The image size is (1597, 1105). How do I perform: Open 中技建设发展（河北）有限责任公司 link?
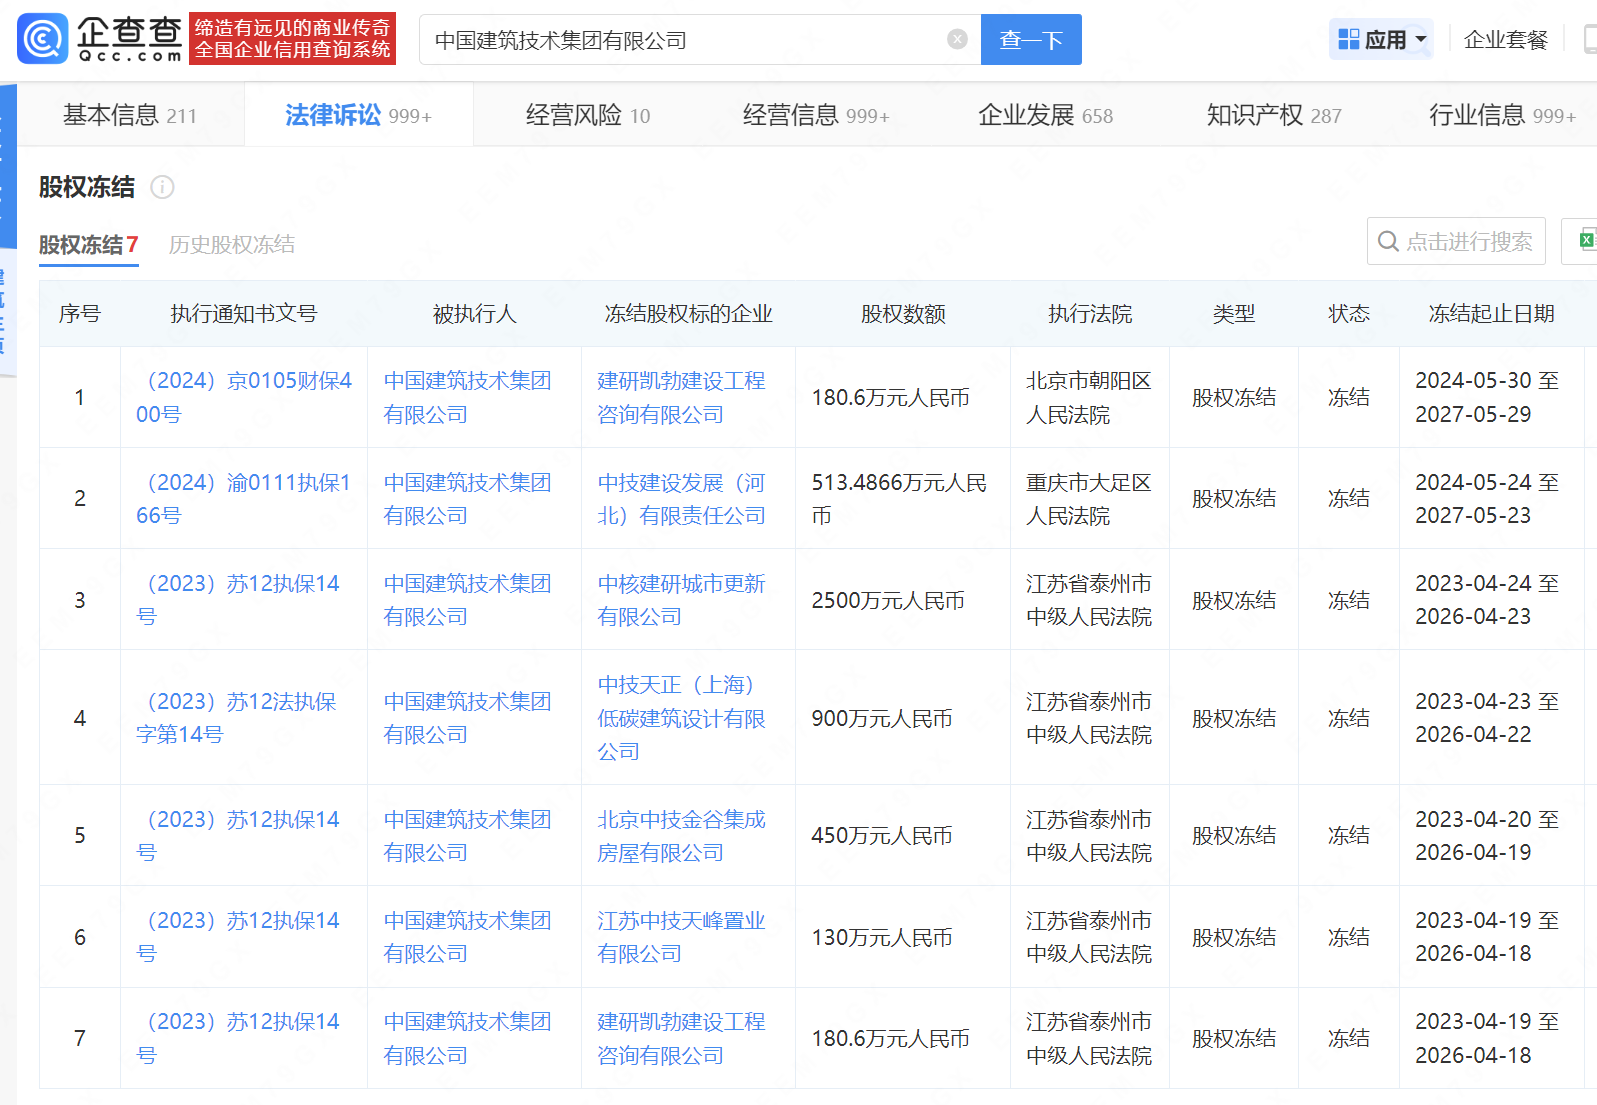(681, 498)
